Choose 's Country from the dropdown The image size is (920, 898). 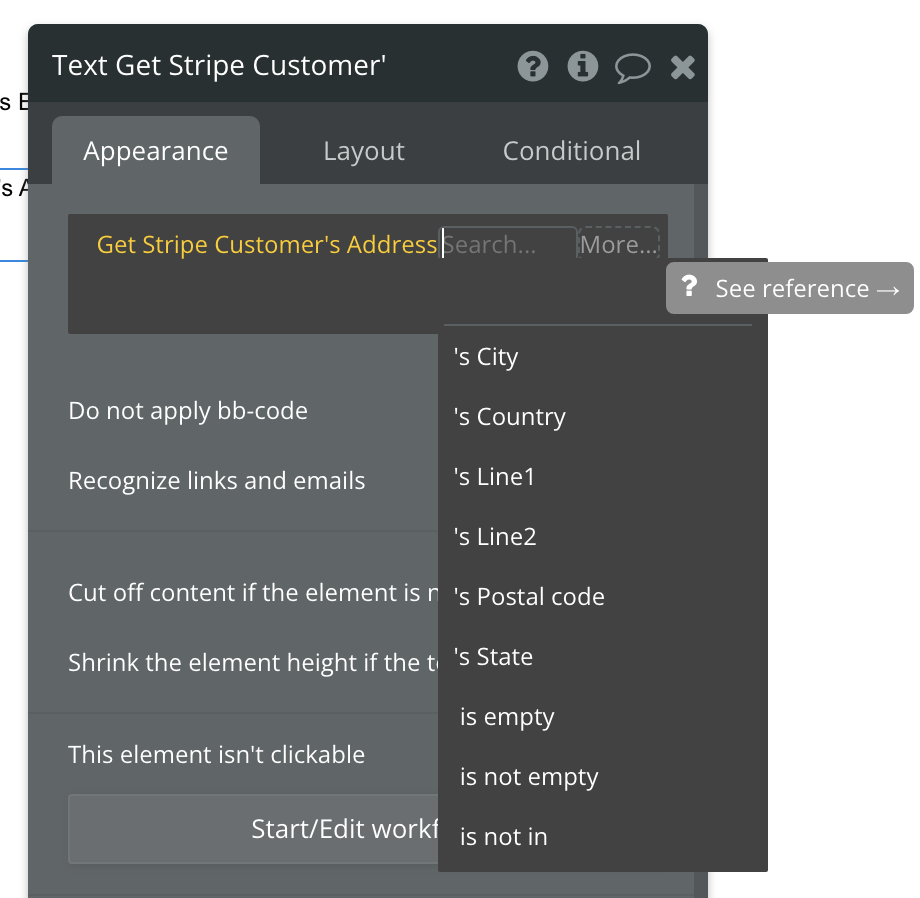point(510,417)
